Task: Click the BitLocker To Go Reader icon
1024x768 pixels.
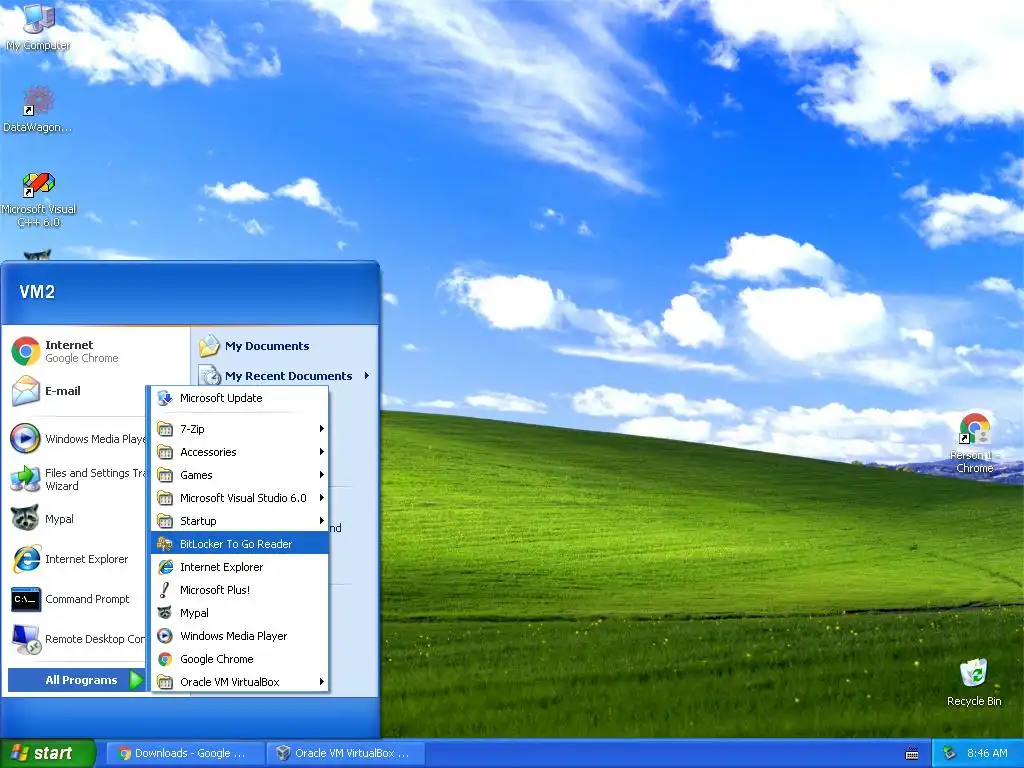Action: pos(165,543)
